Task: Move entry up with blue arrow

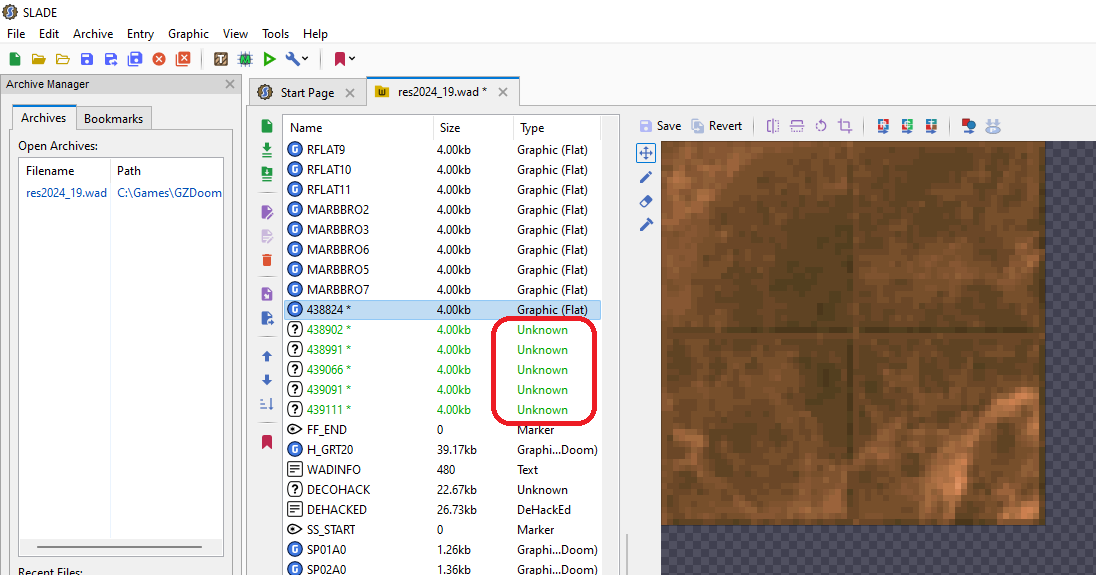Action: [267, 356]
